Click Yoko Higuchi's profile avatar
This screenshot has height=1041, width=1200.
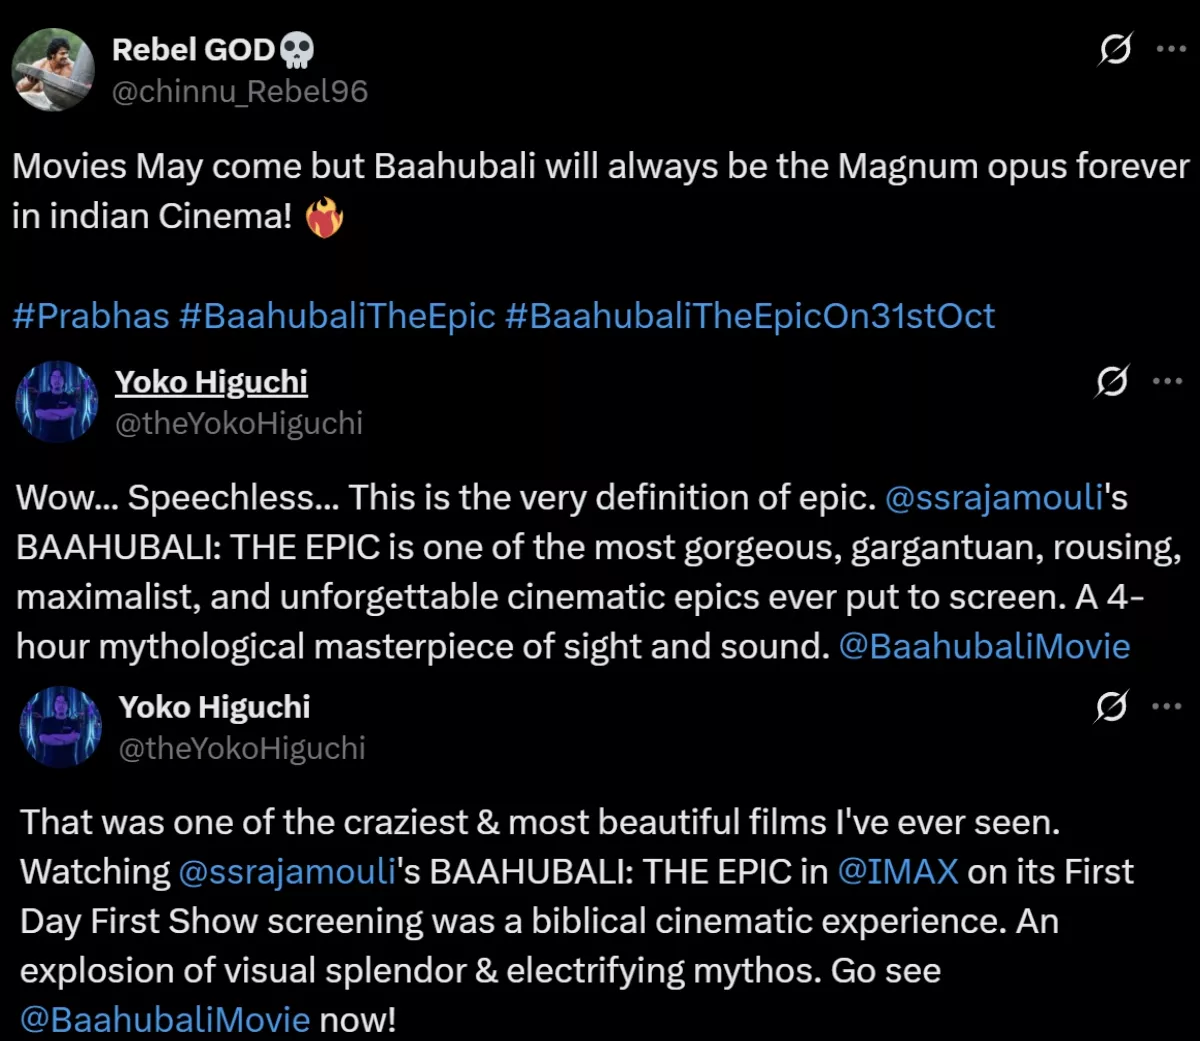tap(57, 402)
